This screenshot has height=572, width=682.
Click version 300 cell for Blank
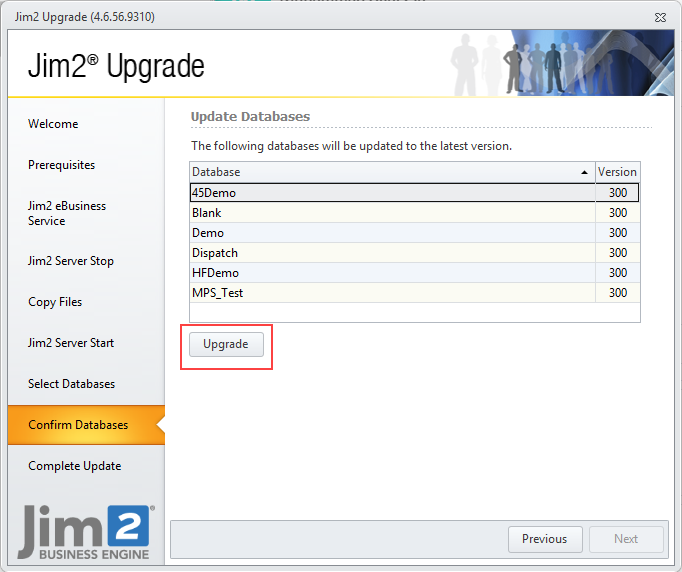[618, 213]
